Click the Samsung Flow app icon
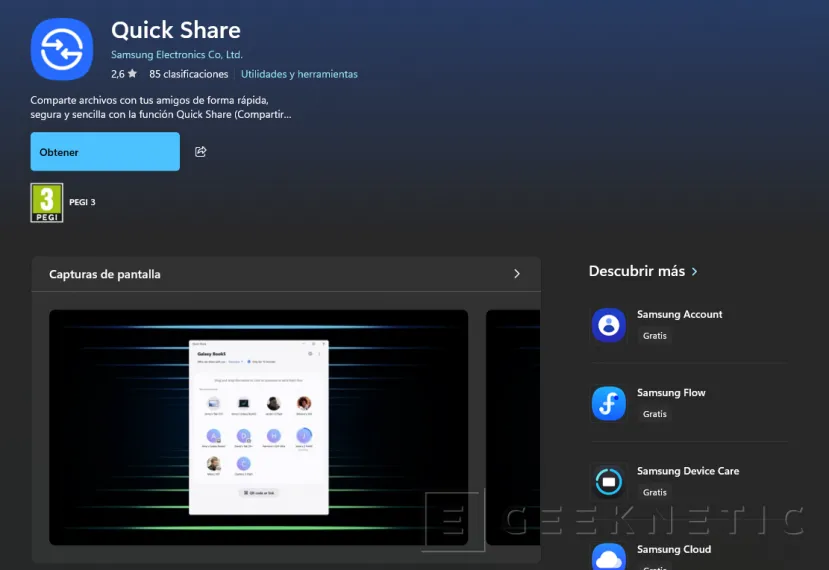 click(609, 403)
